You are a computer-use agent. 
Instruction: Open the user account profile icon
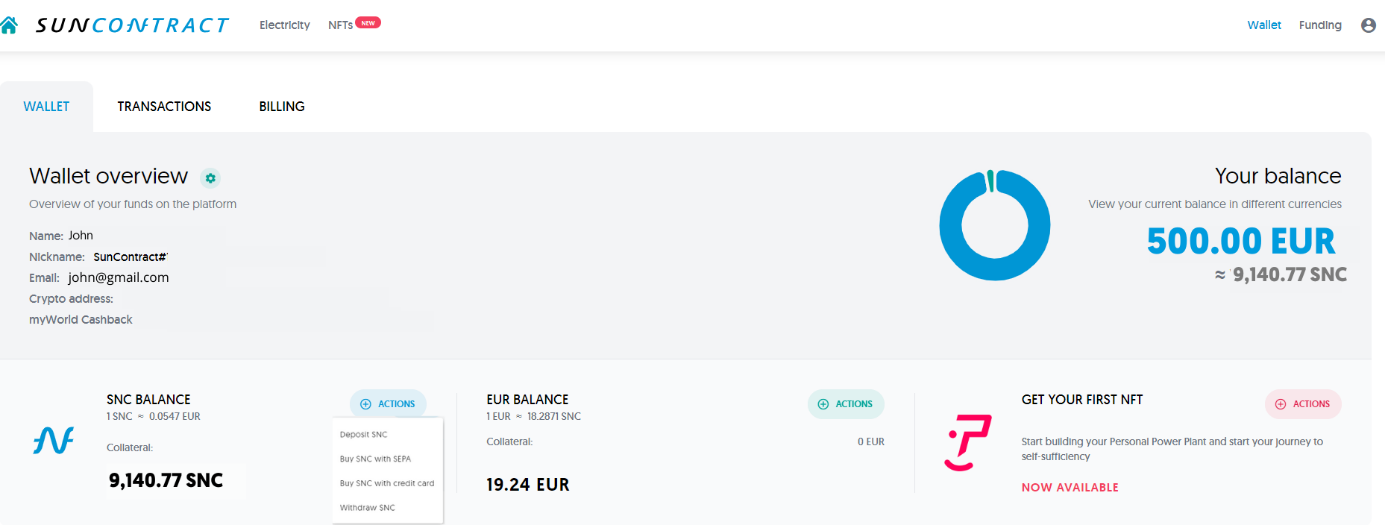pos(1368,25)
